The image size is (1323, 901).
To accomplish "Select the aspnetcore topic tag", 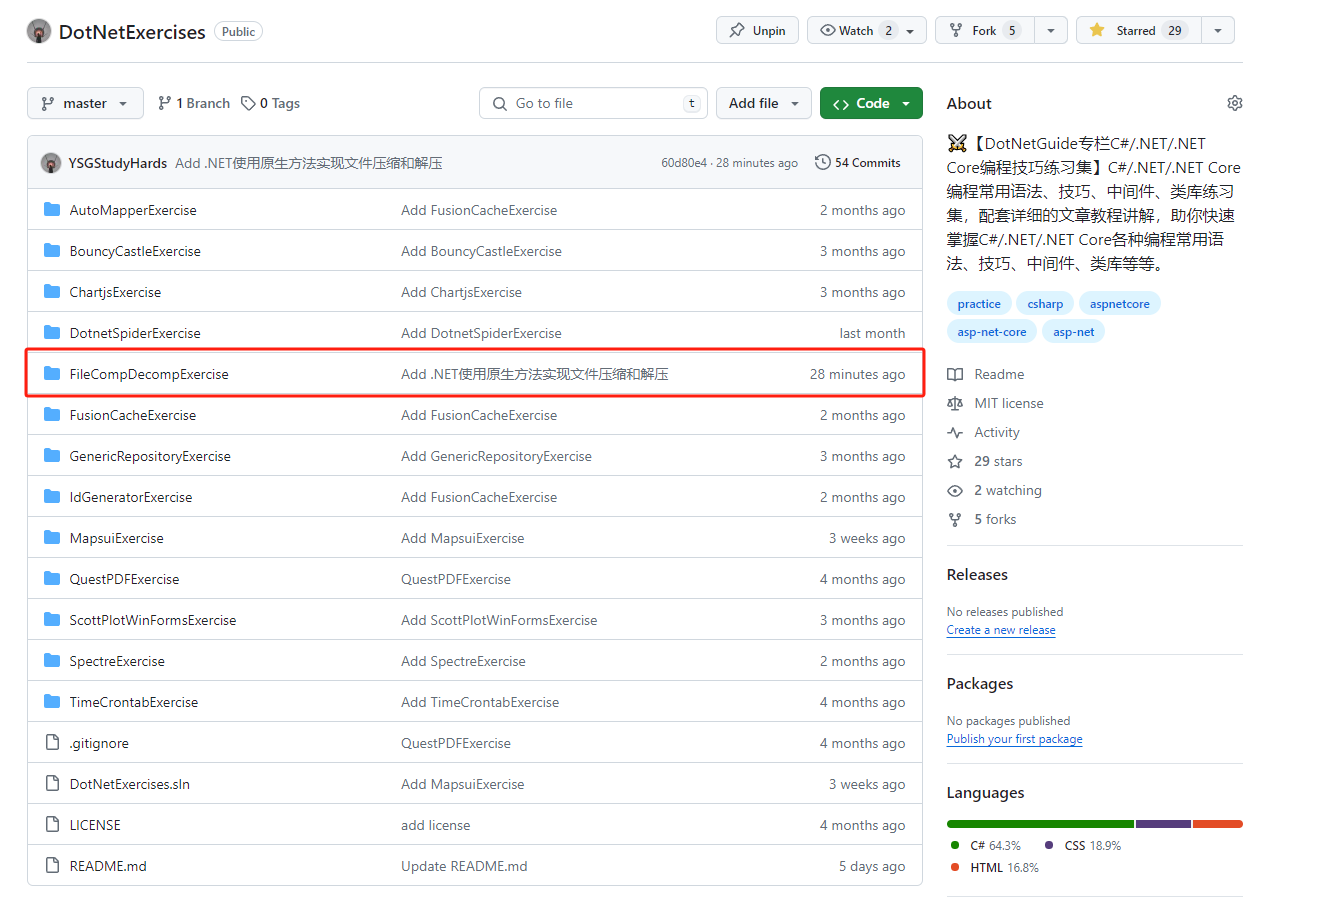I will [1119, 304].
